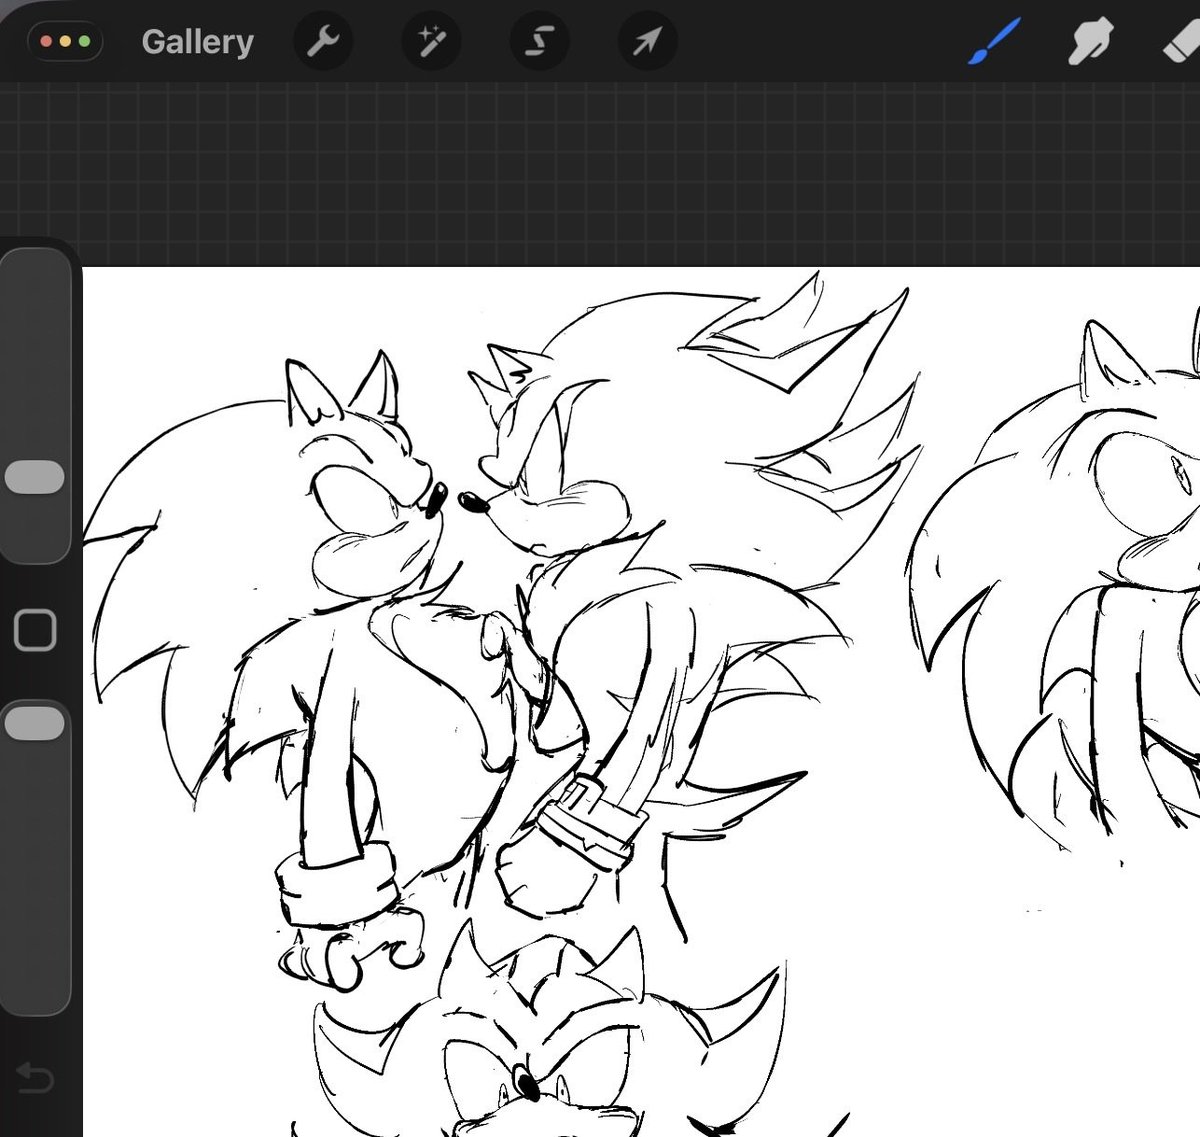Open the Actions wrench menu
1200x1137 pixels.
(323, 42)
